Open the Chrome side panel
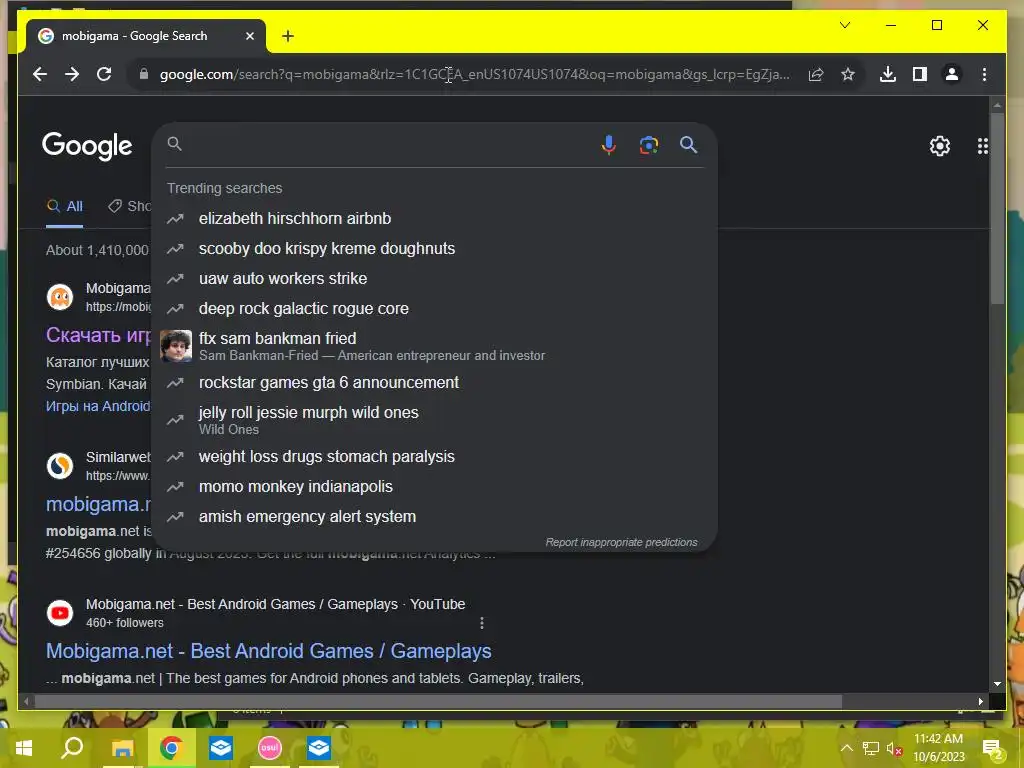Image resolution: width=1024 pixels, height=768 pixels. 920,74
